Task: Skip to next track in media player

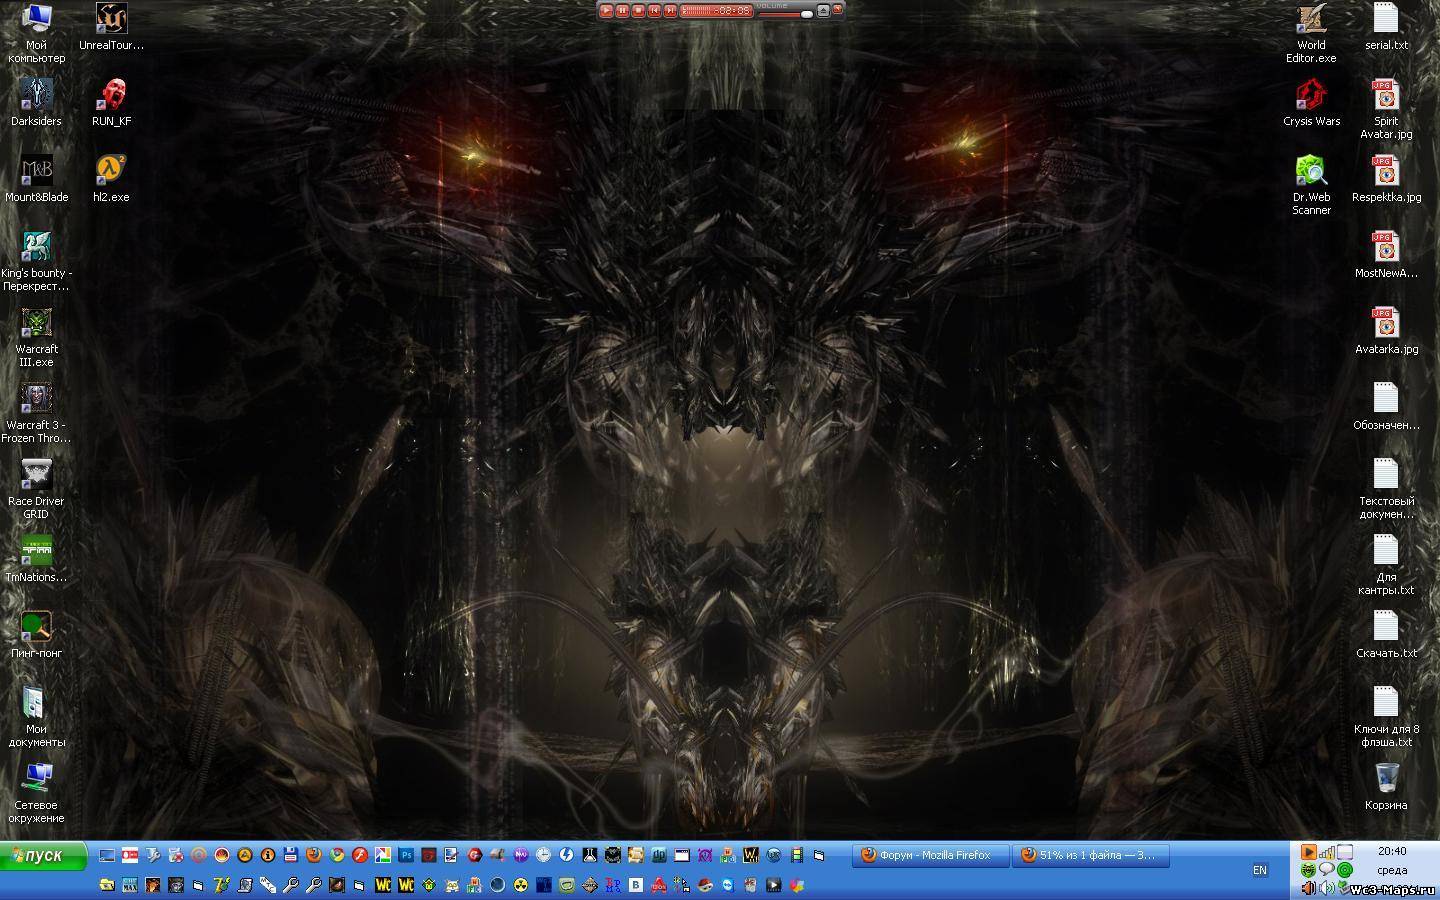Action: coord(670,11)
